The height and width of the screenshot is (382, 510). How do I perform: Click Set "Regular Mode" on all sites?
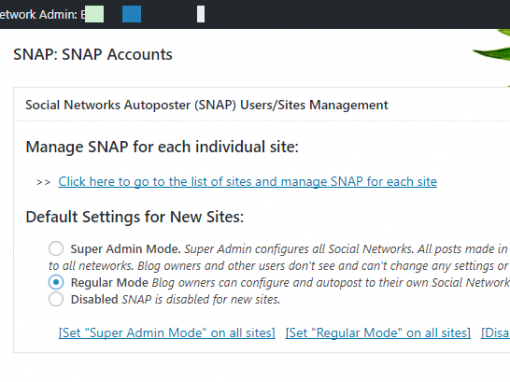378,333
